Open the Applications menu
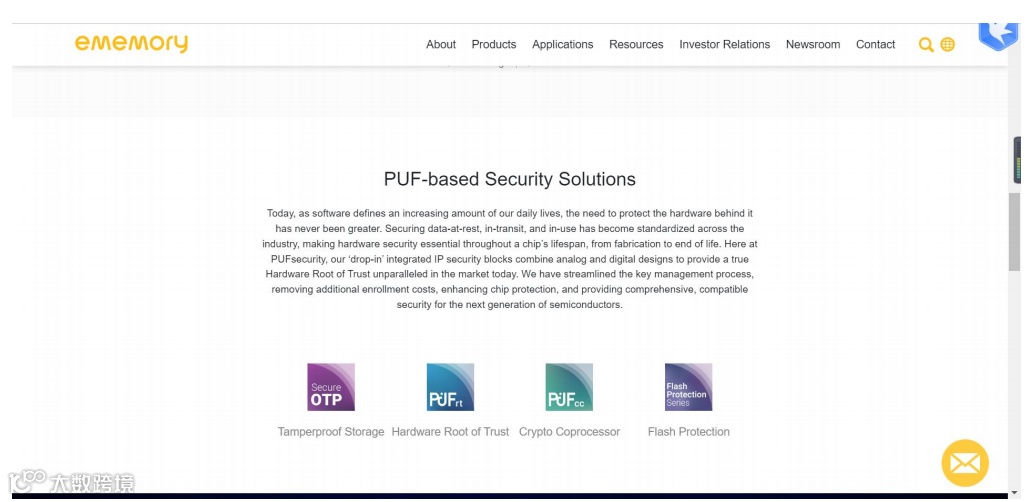The width and height of the screenshot is (1029, 502). [x=562, y=45]
